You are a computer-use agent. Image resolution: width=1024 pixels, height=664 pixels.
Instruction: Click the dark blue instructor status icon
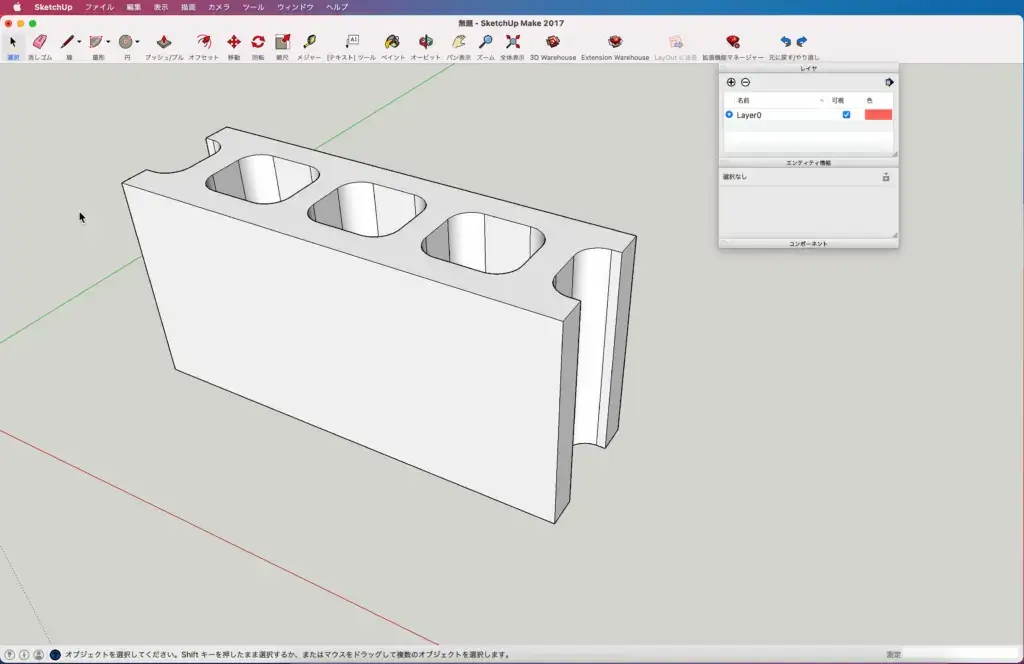click(55, 654)
